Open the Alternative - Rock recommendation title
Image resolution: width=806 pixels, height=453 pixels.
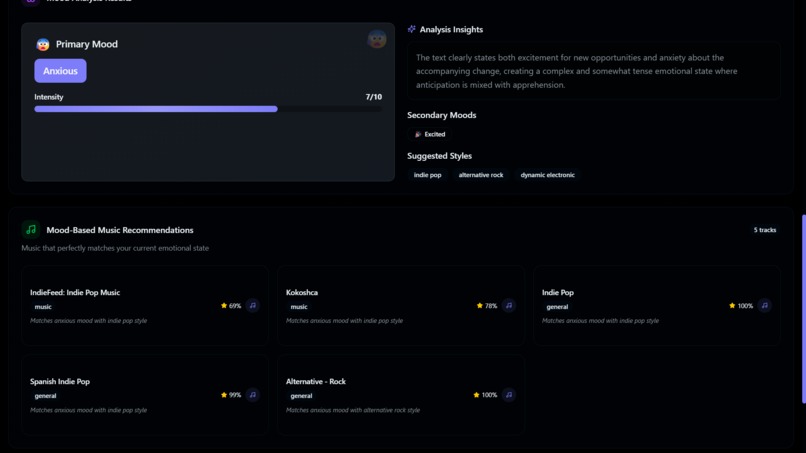316,382
